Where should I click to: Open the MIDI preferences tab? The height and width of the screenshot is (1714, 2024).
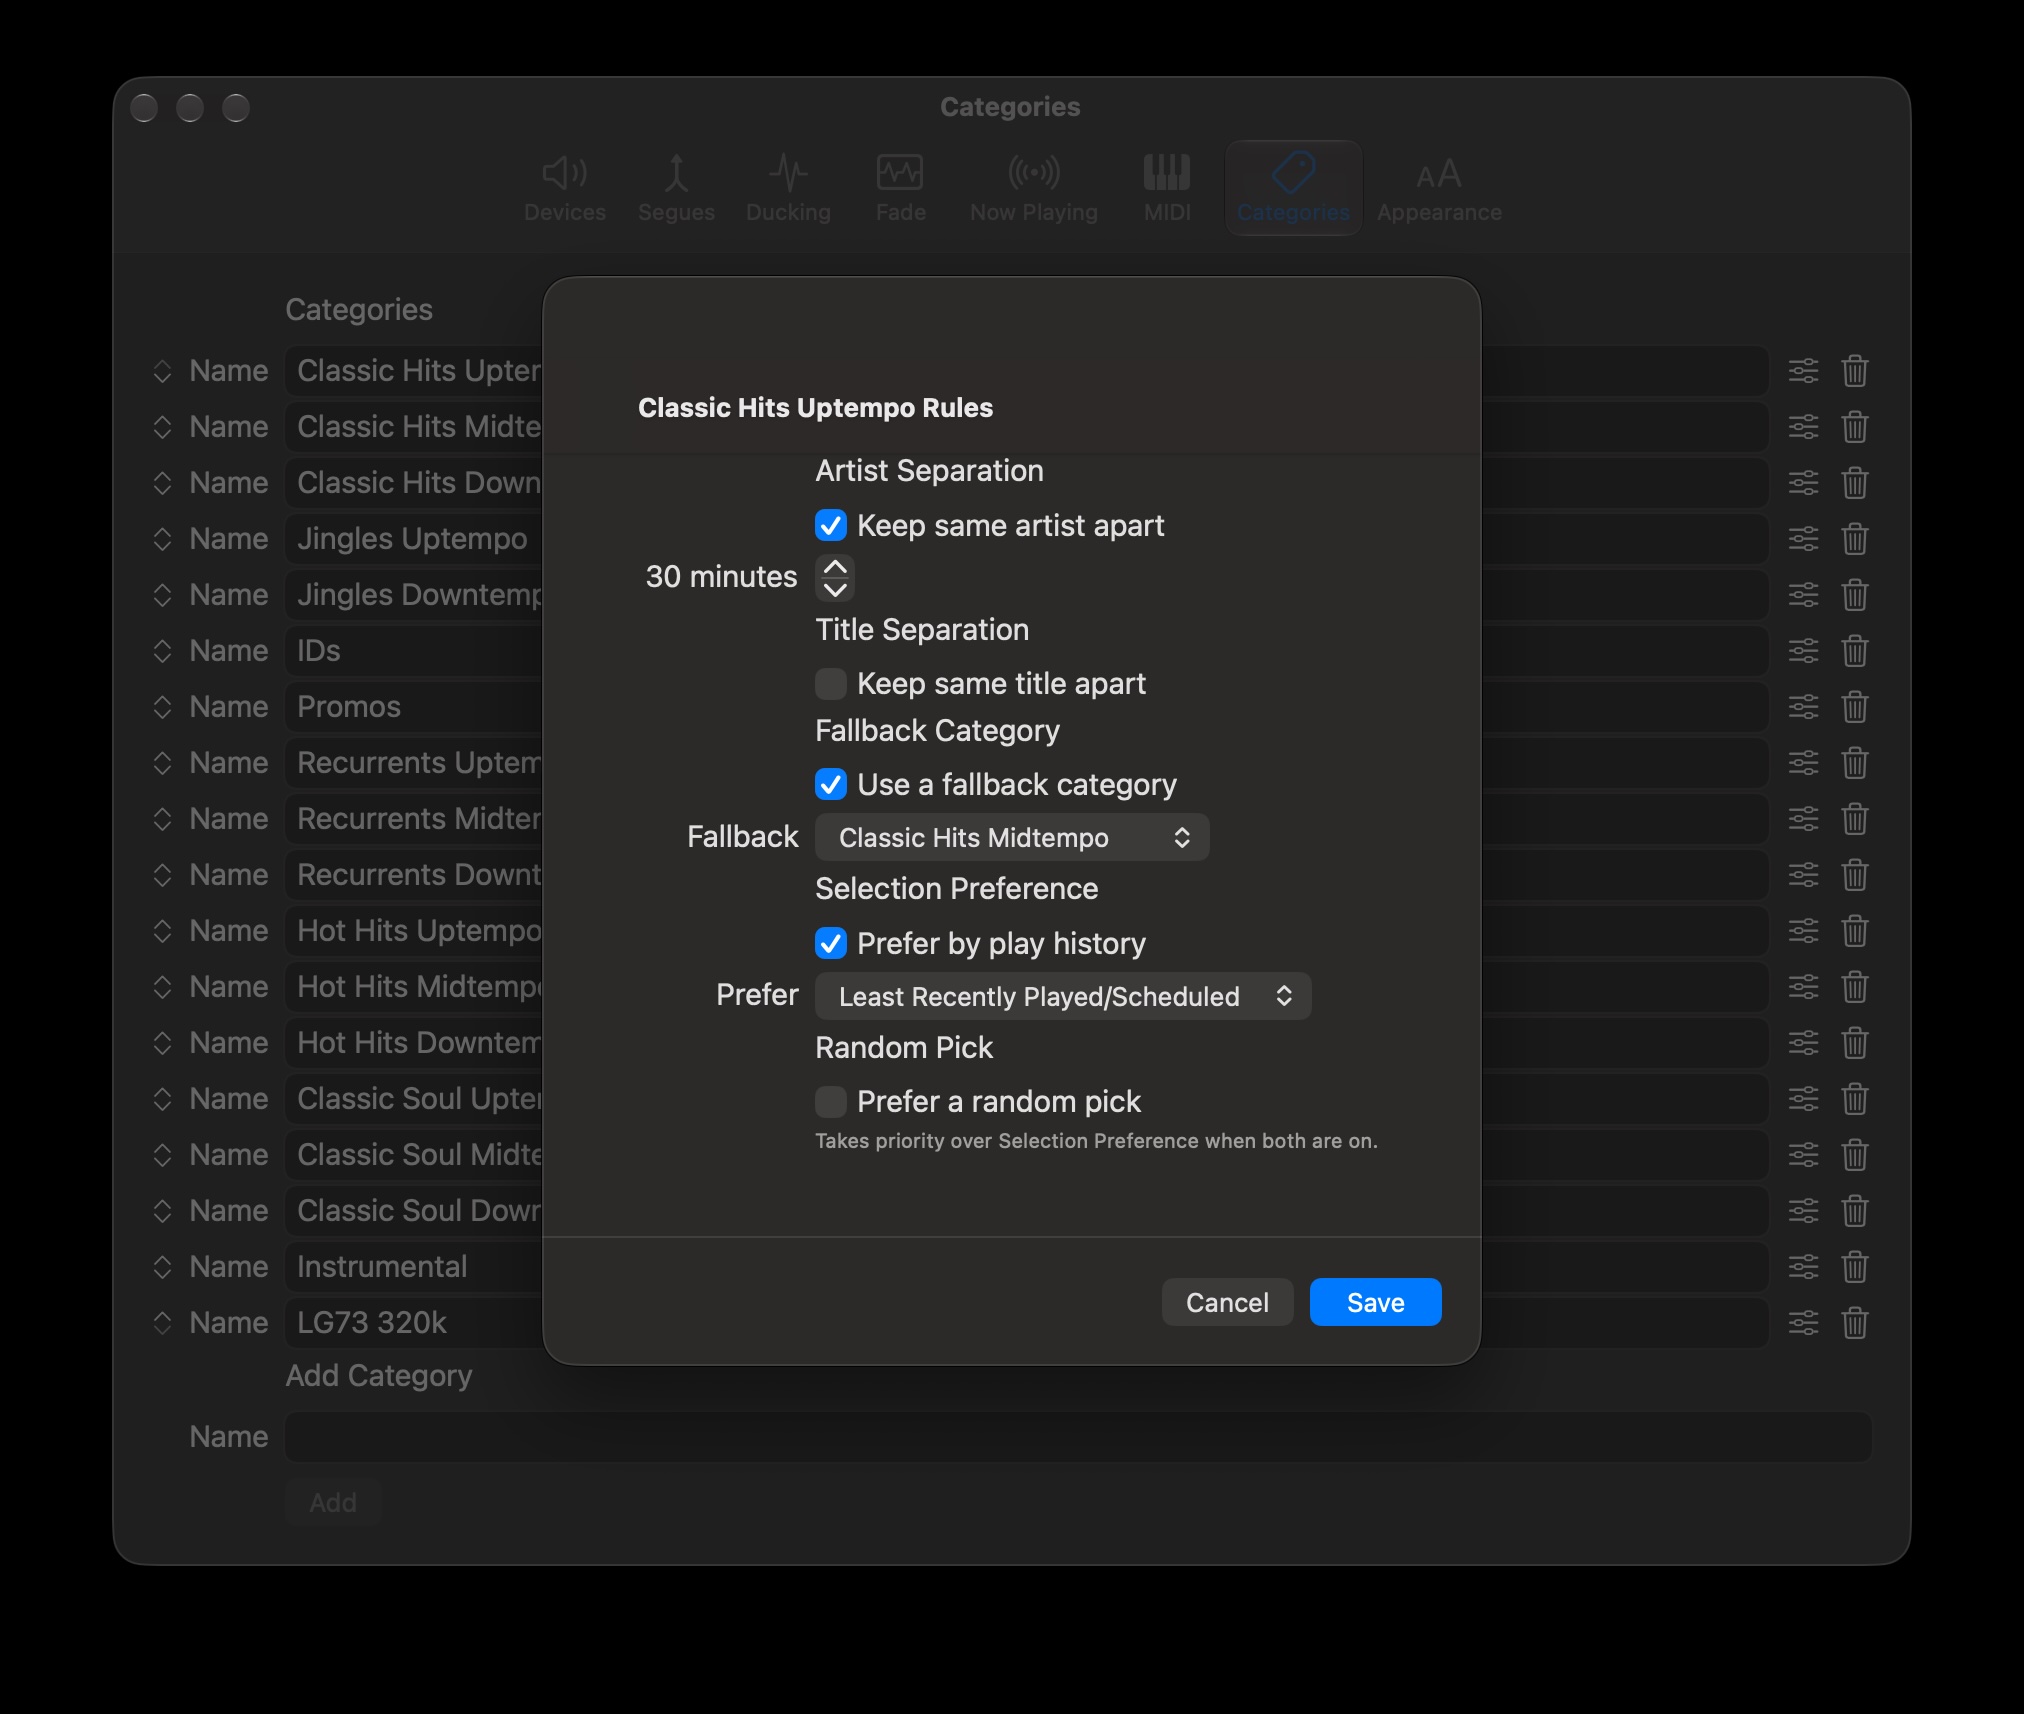click(1167, 188)
